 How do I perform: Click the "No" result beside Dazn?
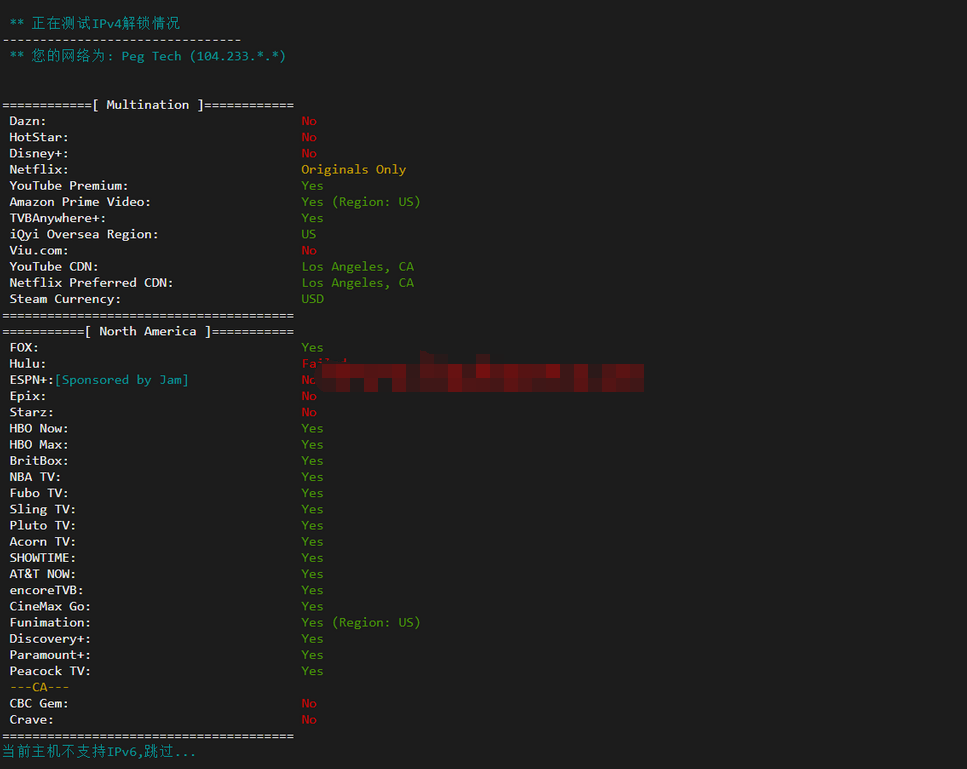click(309, 121)
